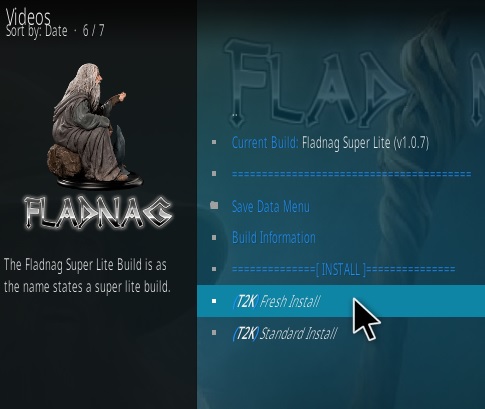Click the bullet icon next to Build Information
Viewport: 485px width, 409px height.
coord(214,238)
